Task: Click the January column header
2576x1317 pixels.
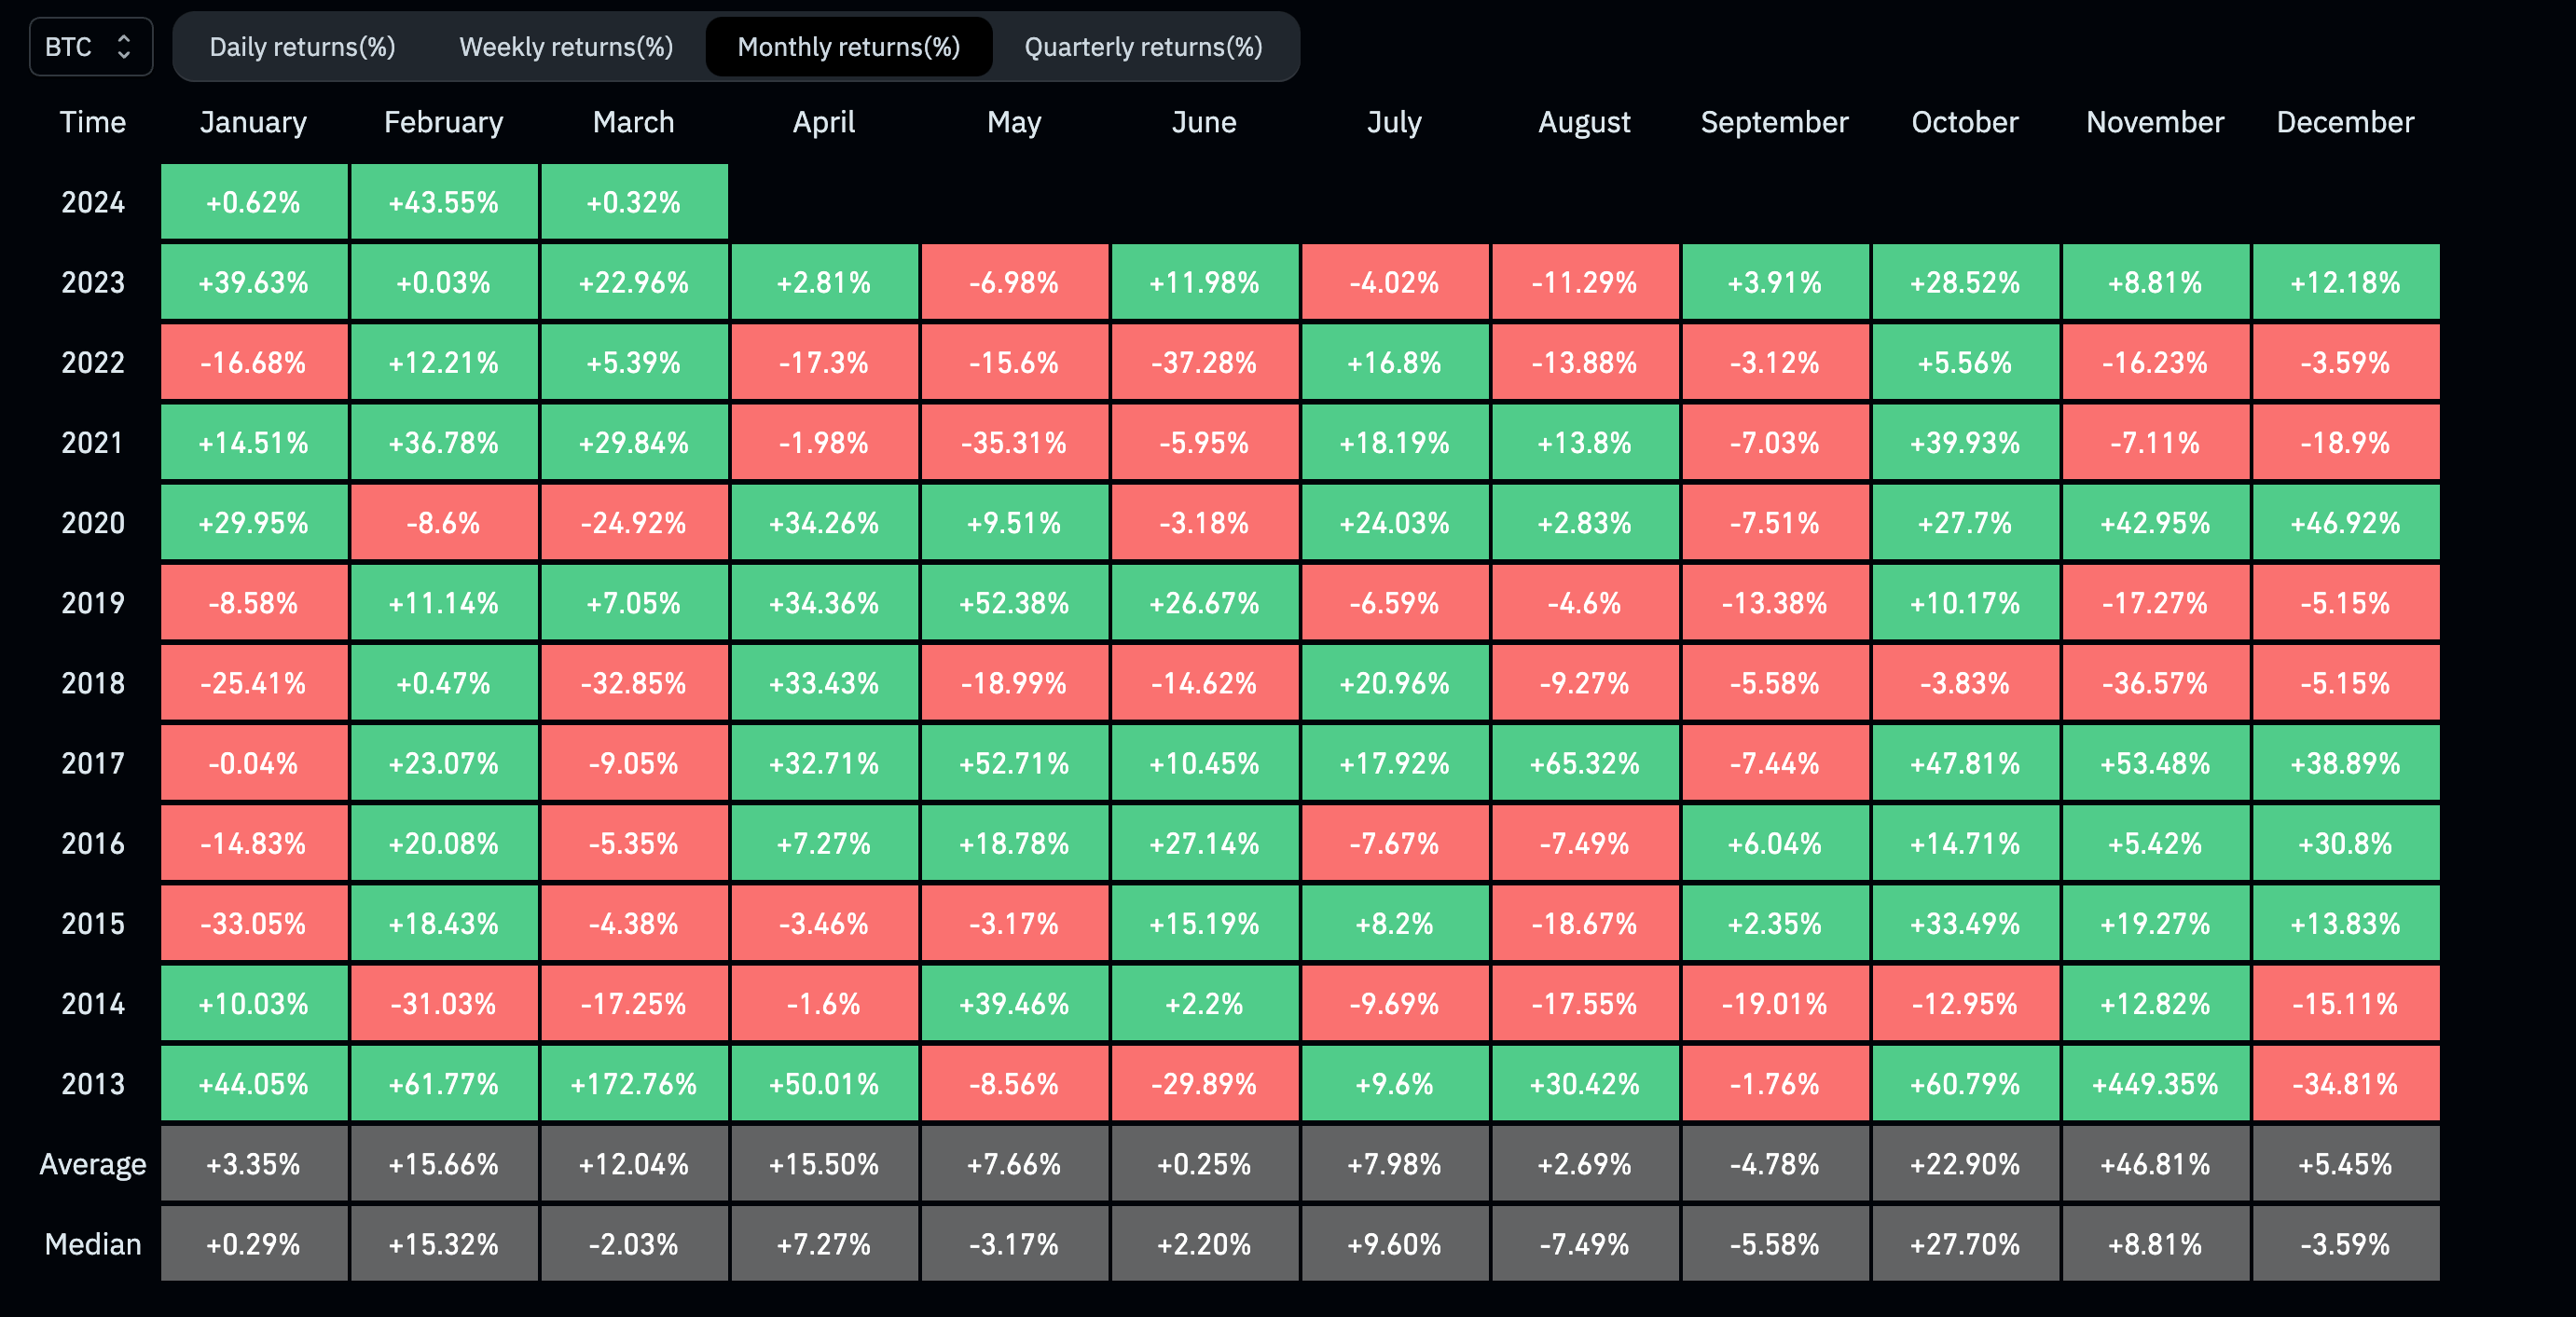Action: 253,122
